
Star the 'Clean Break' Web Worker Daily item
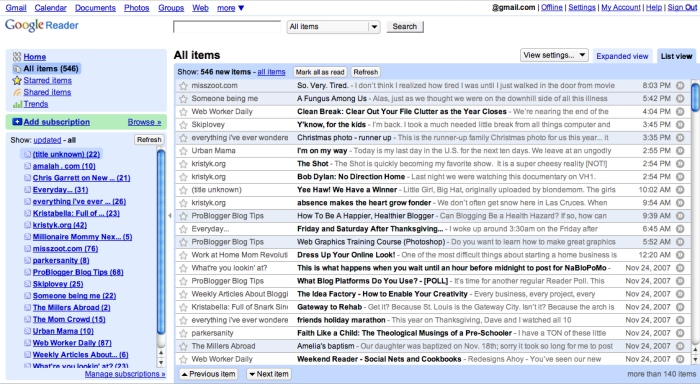point(183,112)
